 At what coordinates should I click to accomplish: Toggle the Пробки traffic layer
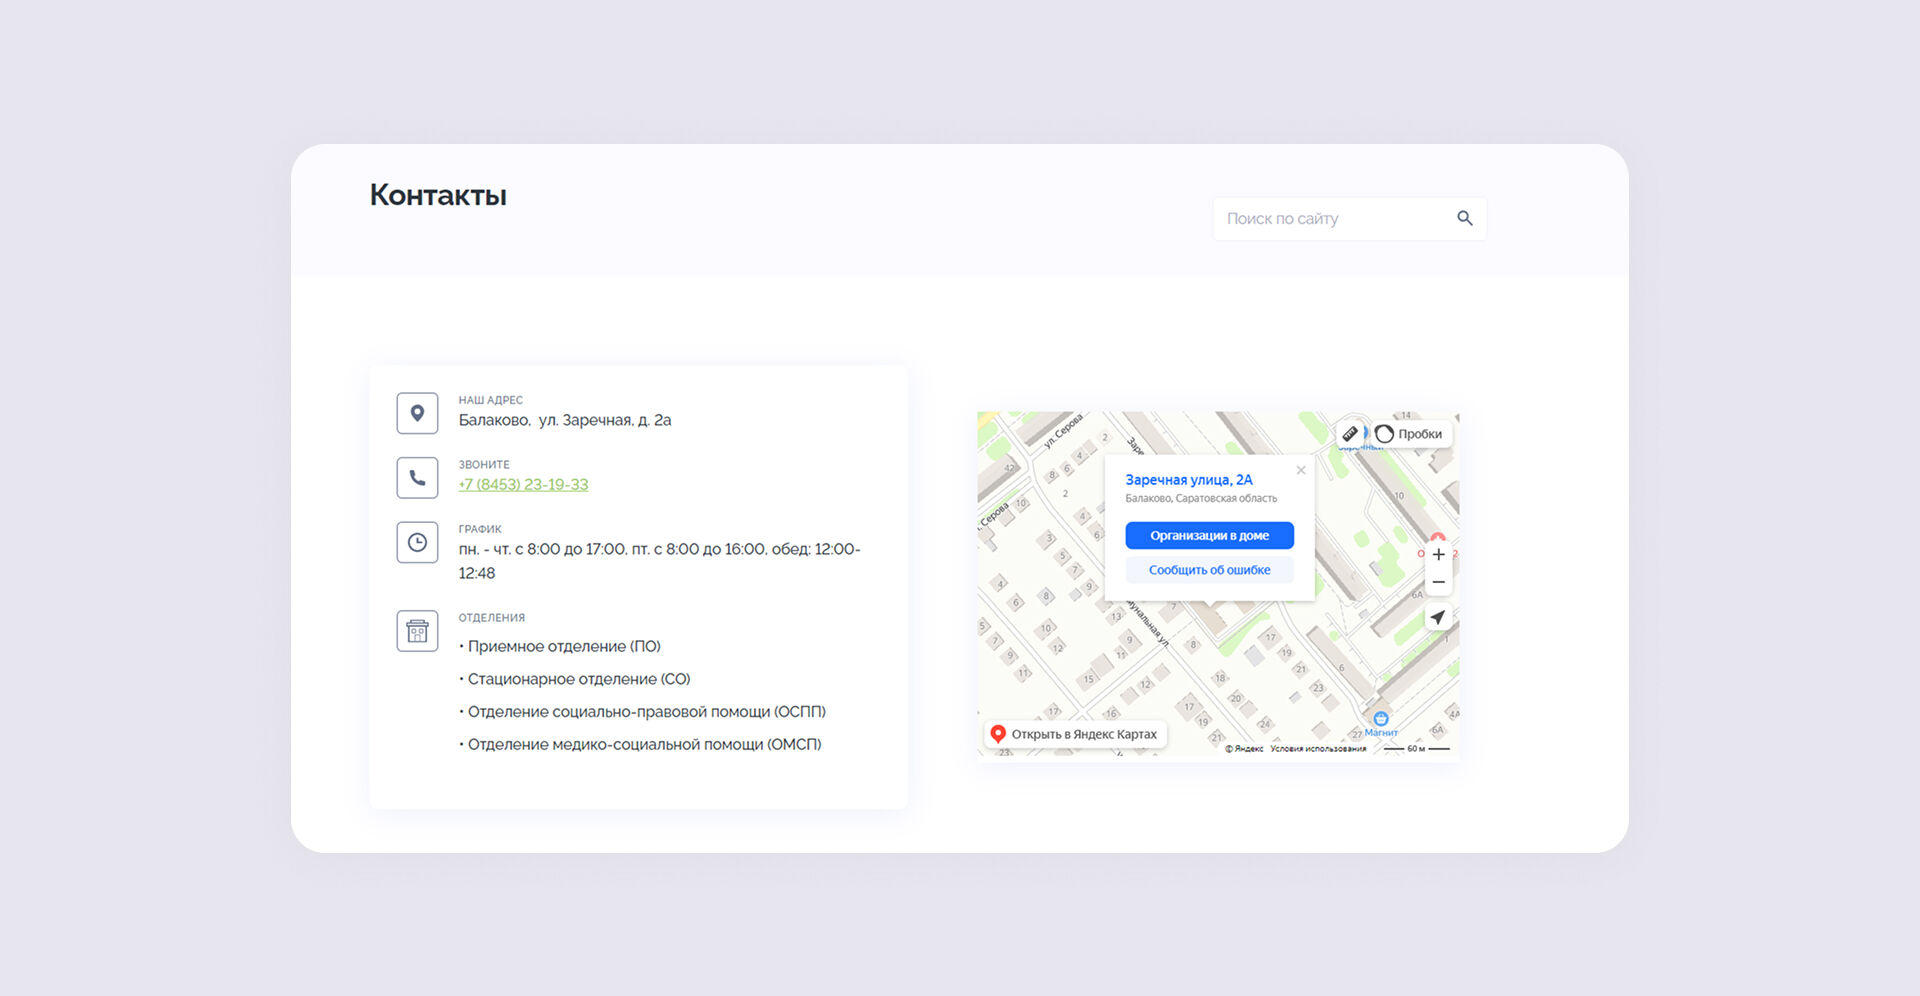(x=1409, y=434)
